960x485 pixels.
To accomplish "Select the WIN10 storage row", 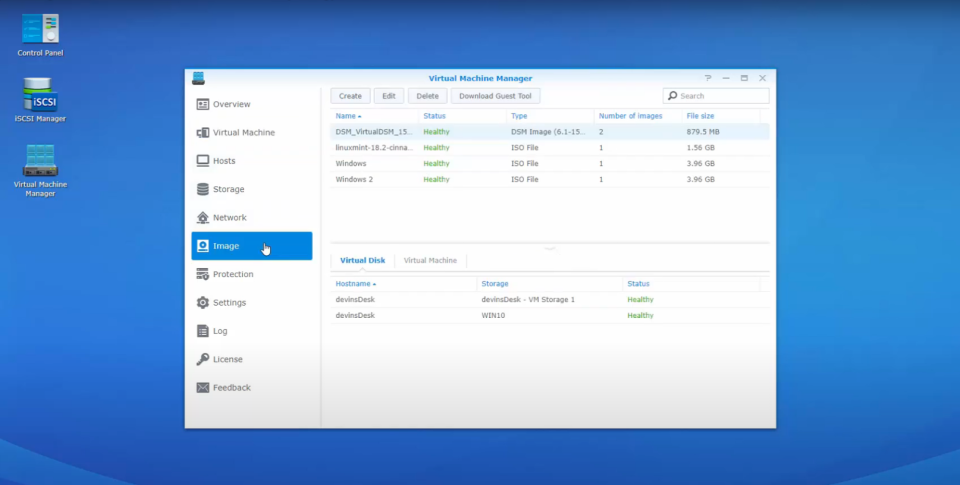I will pos(550,315).
